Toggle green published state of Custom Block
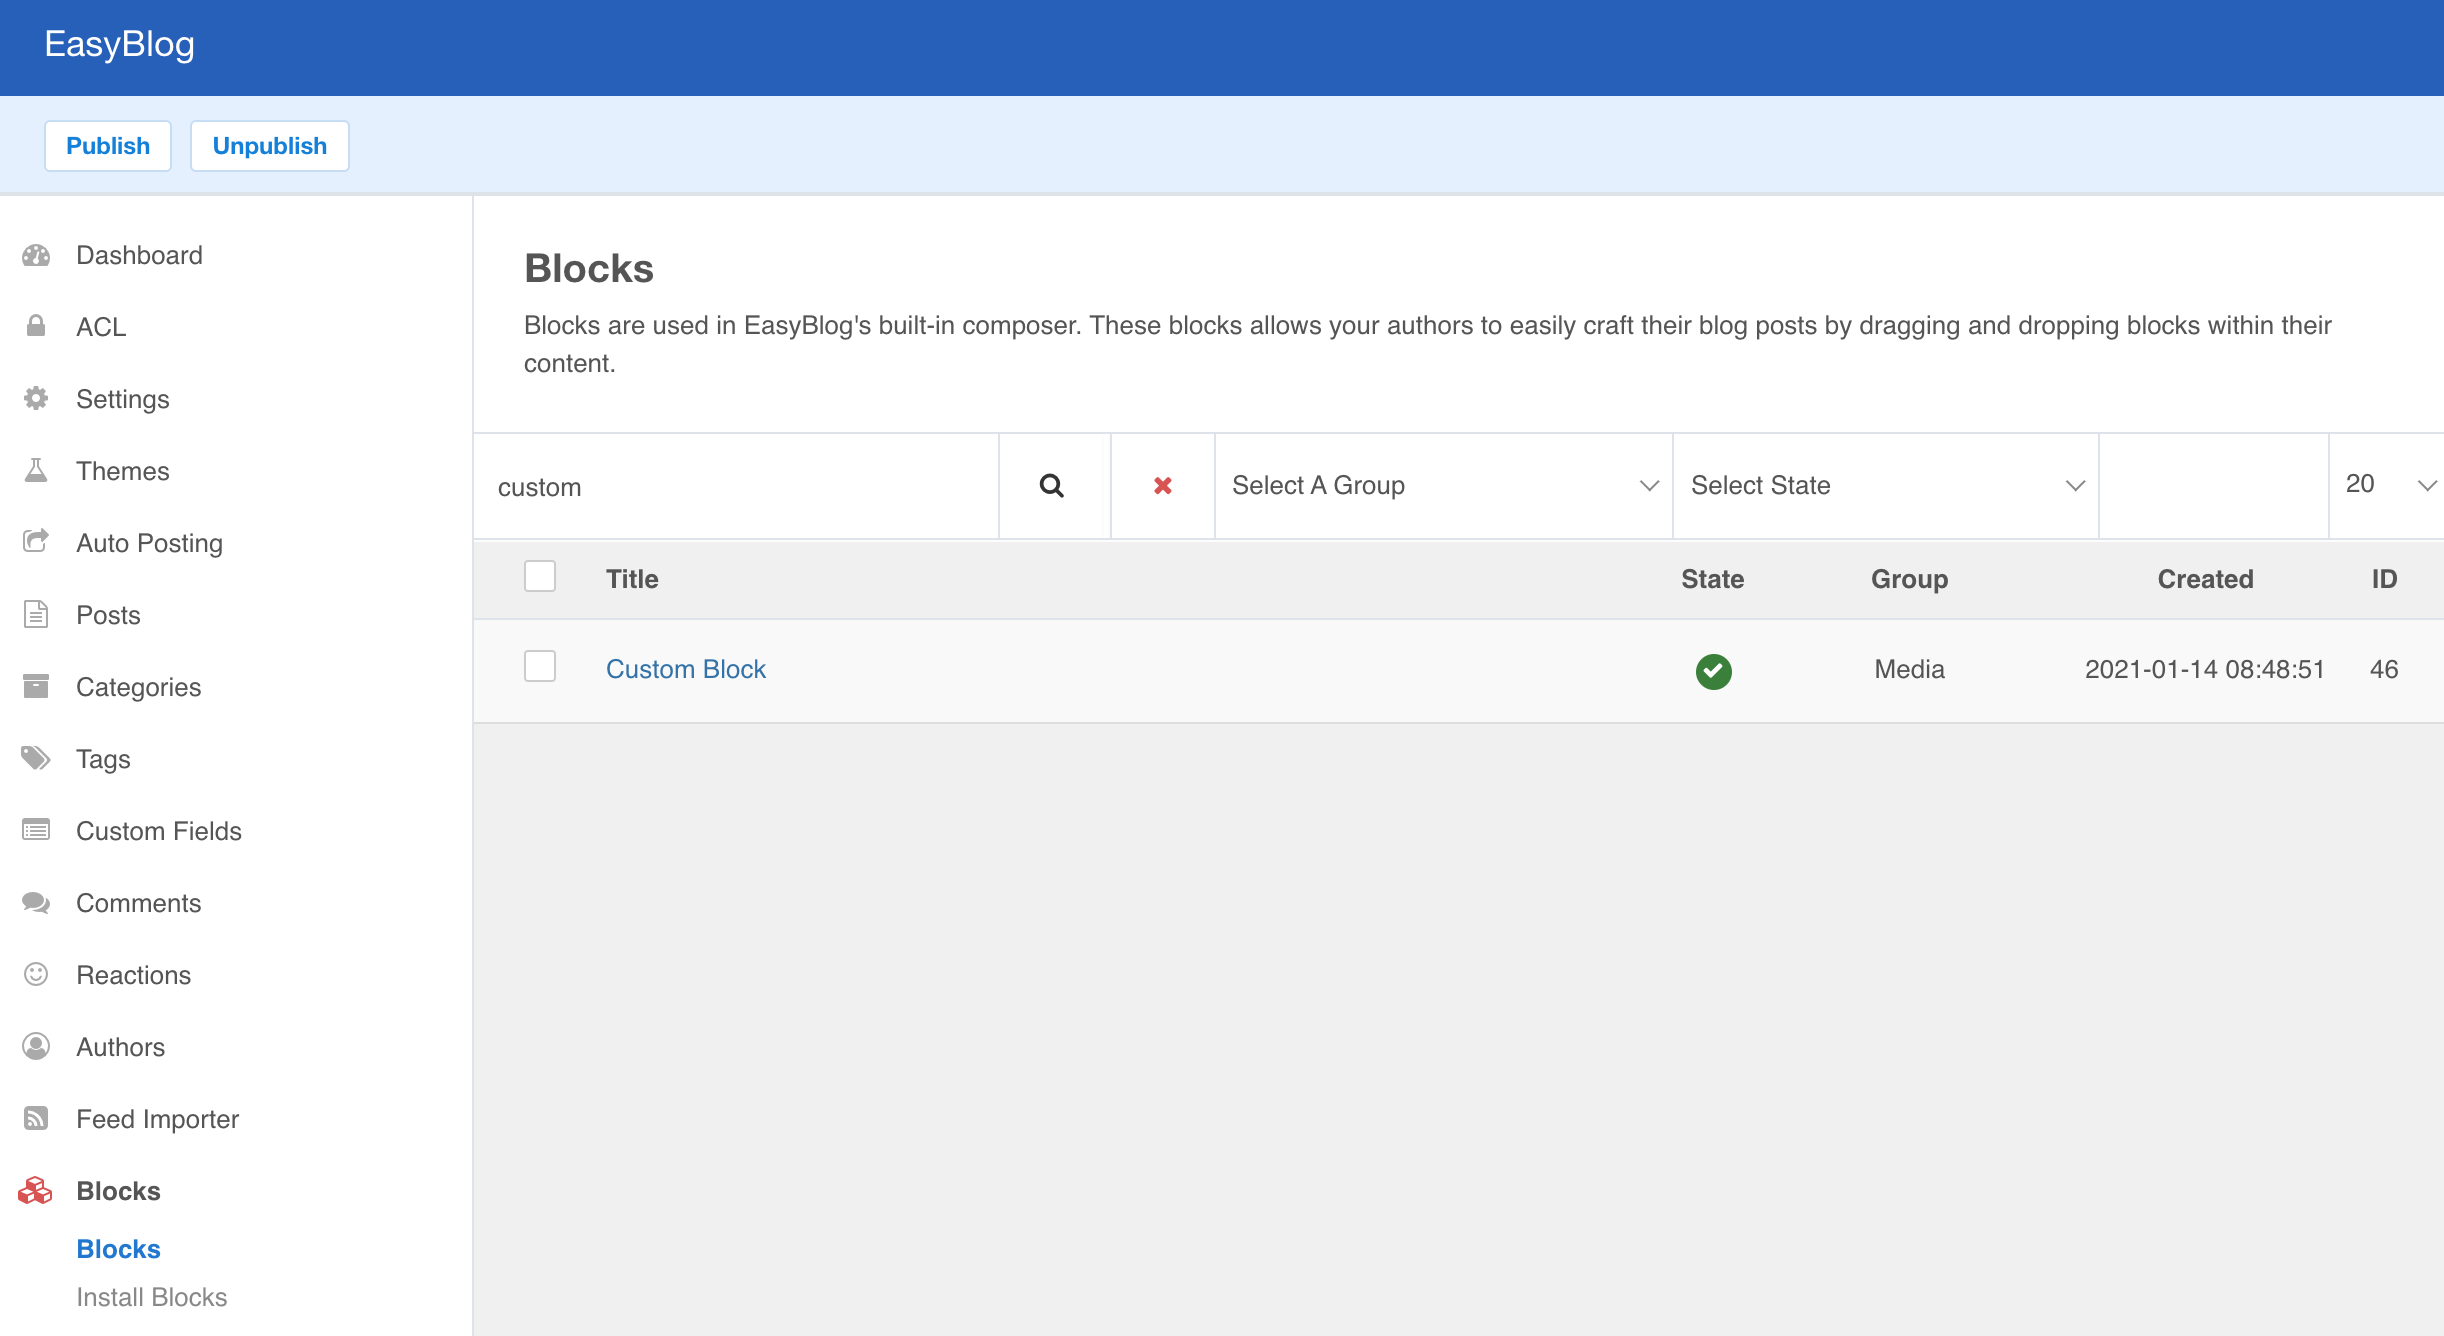2444x1336 pixels. (1713, 670)
